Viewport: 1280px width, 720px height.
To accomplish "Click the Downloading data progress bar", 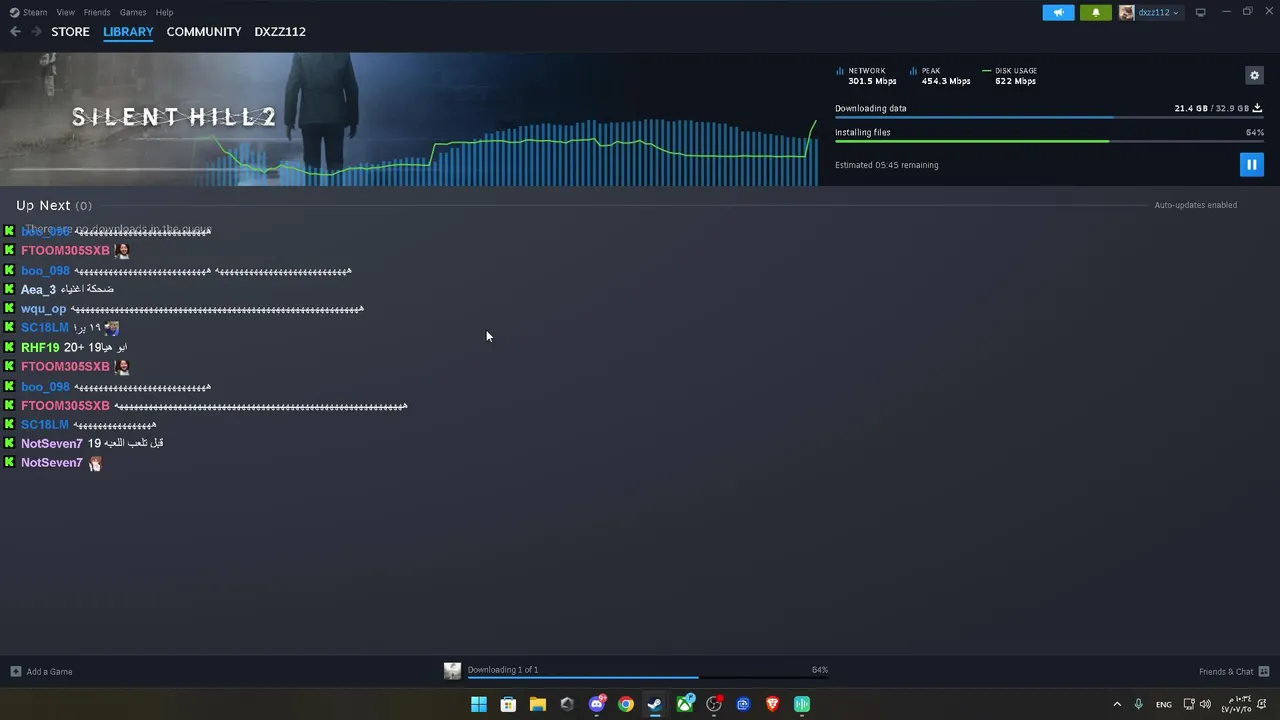I will 1048,118.
